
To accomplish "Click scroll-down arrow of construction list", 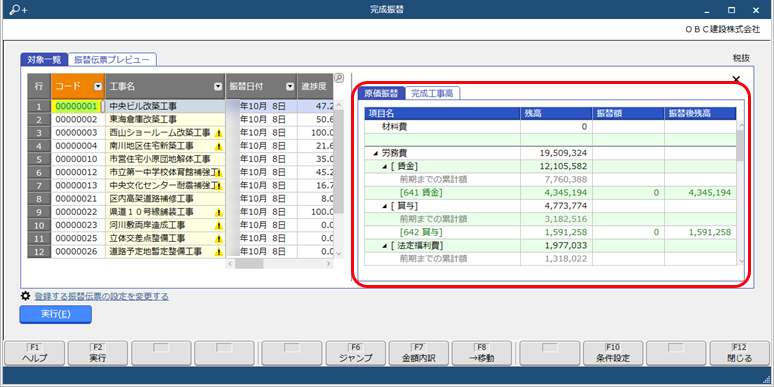I will click(339, 253).
